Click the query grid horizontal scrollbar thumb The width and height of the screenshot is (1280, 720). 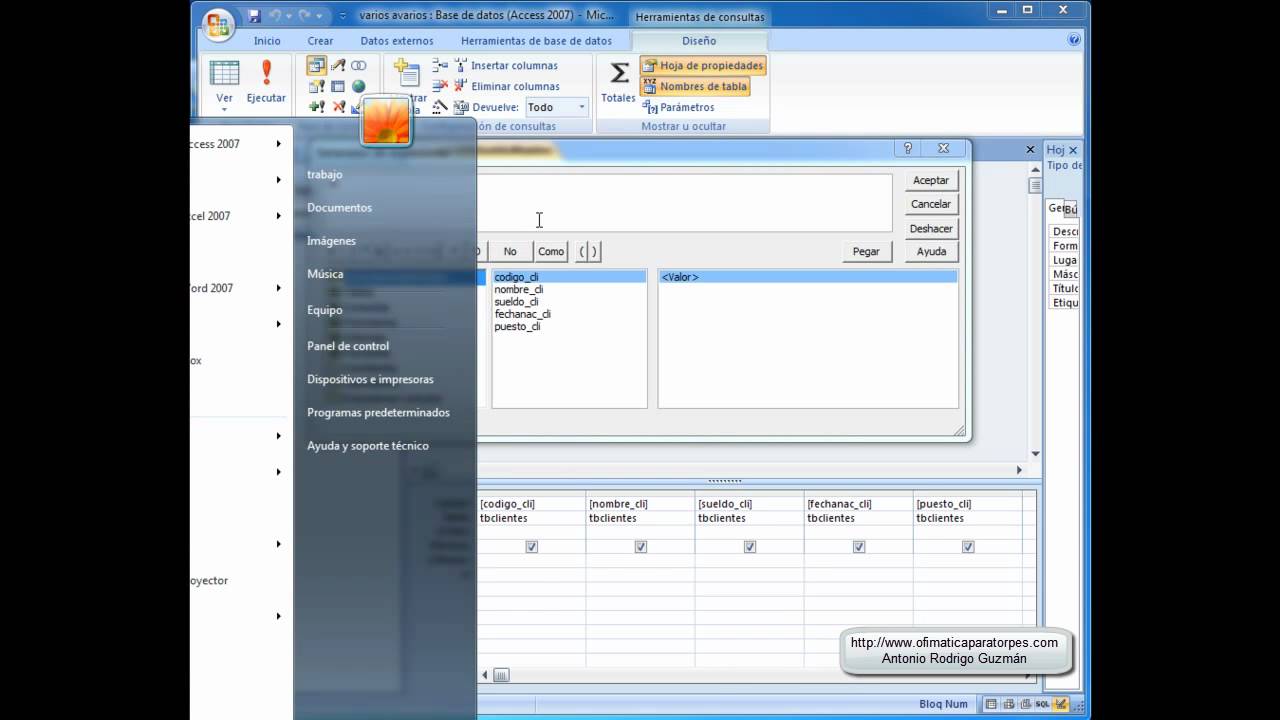(501, 675)
